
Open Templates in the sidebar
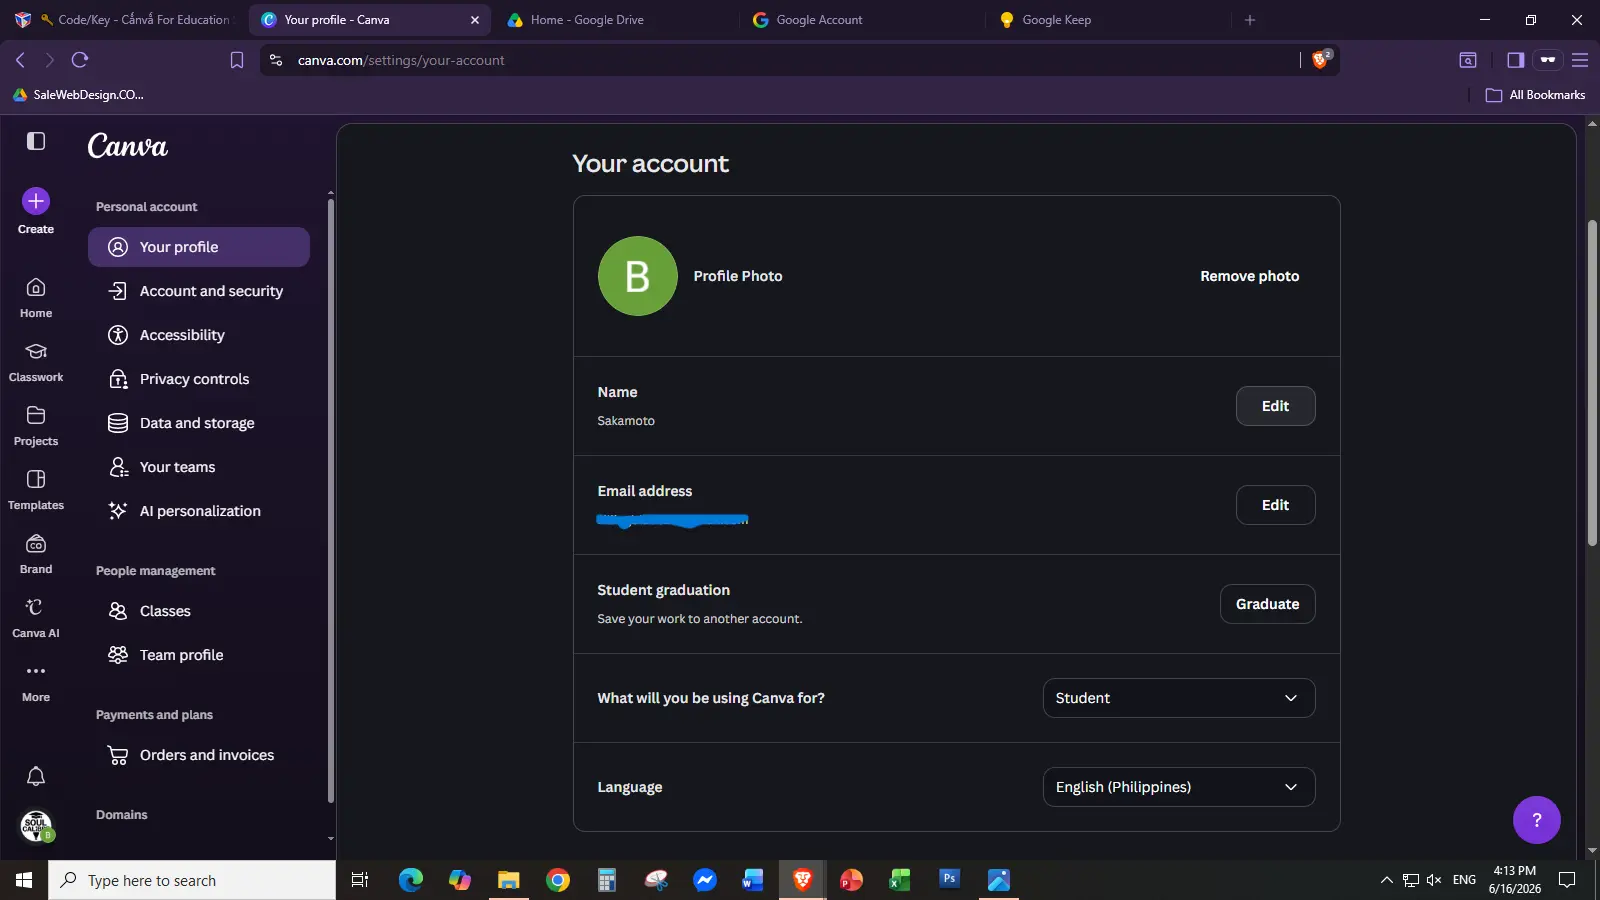click(x=36, y=490)
